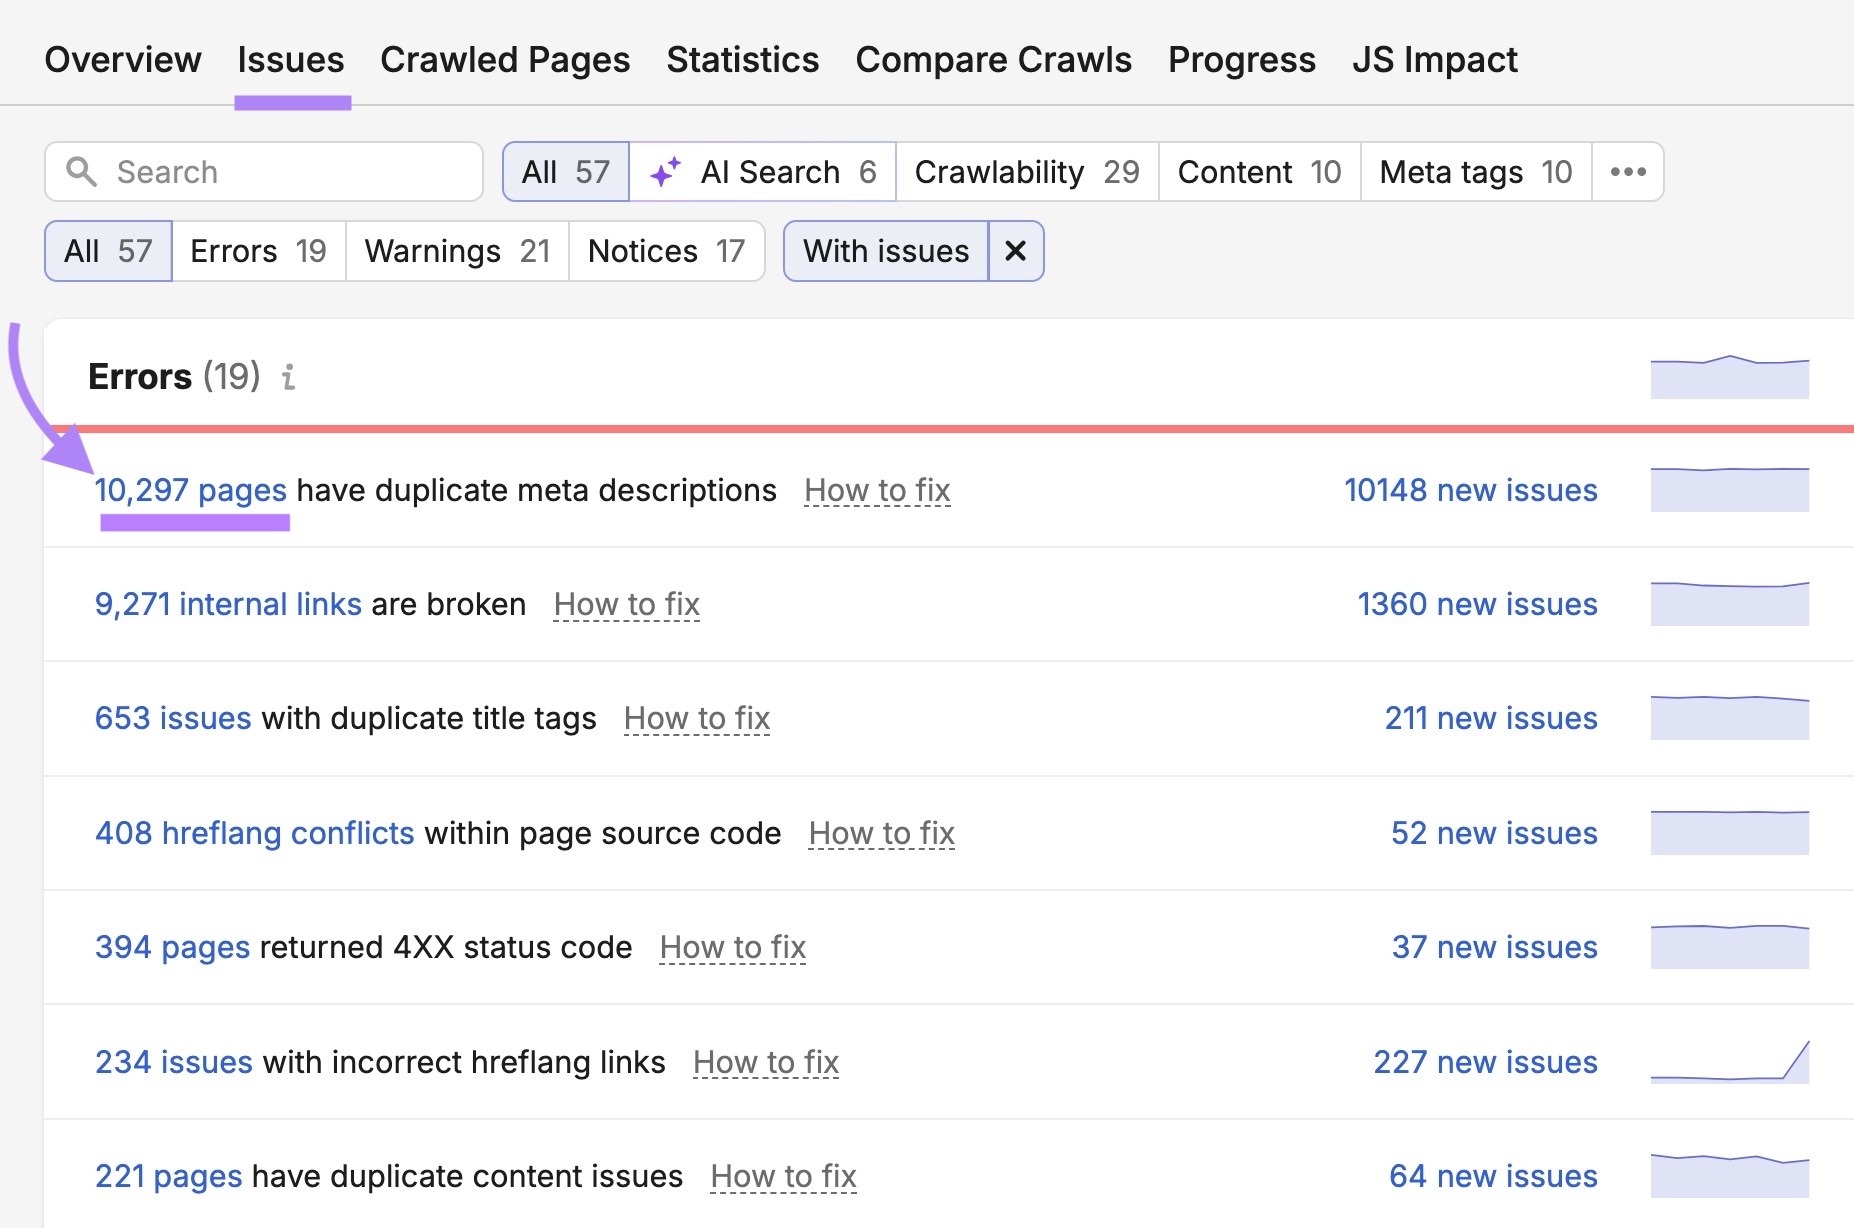Open 653 issues duplicate title tags
Viewport: 1854px width, 1228px height.
coord(173,718)
